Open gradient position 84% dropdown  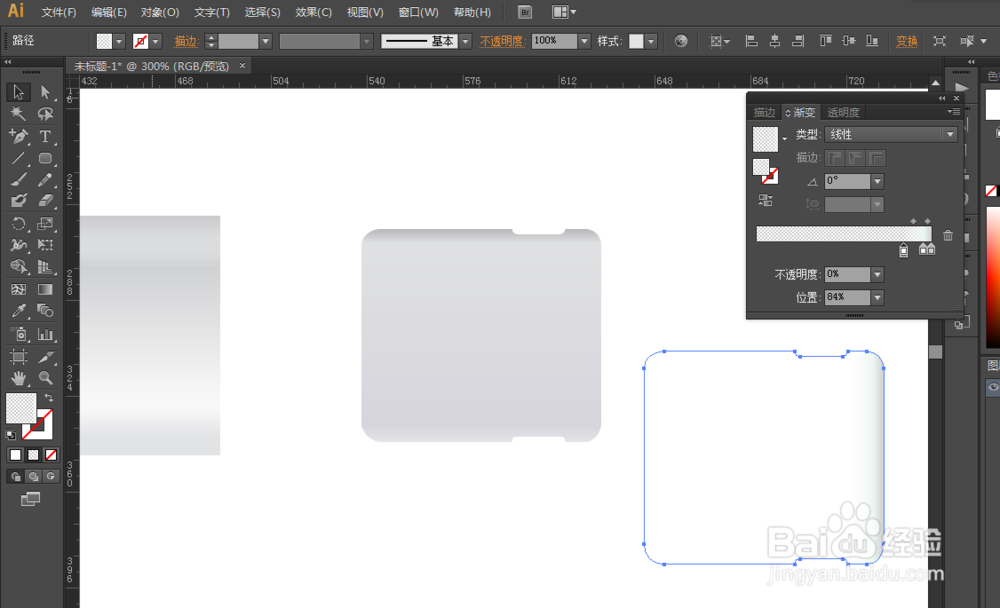878,297
